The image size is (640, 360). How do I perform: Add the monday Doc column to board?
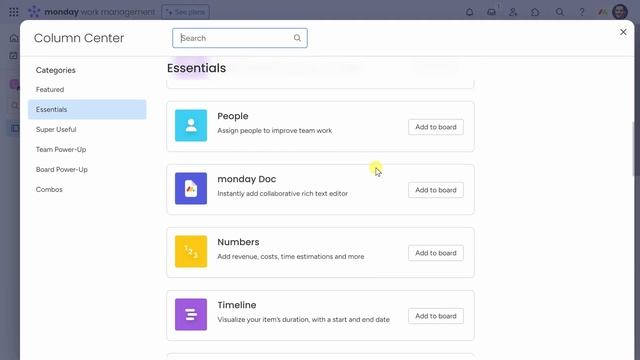point(436,190)
